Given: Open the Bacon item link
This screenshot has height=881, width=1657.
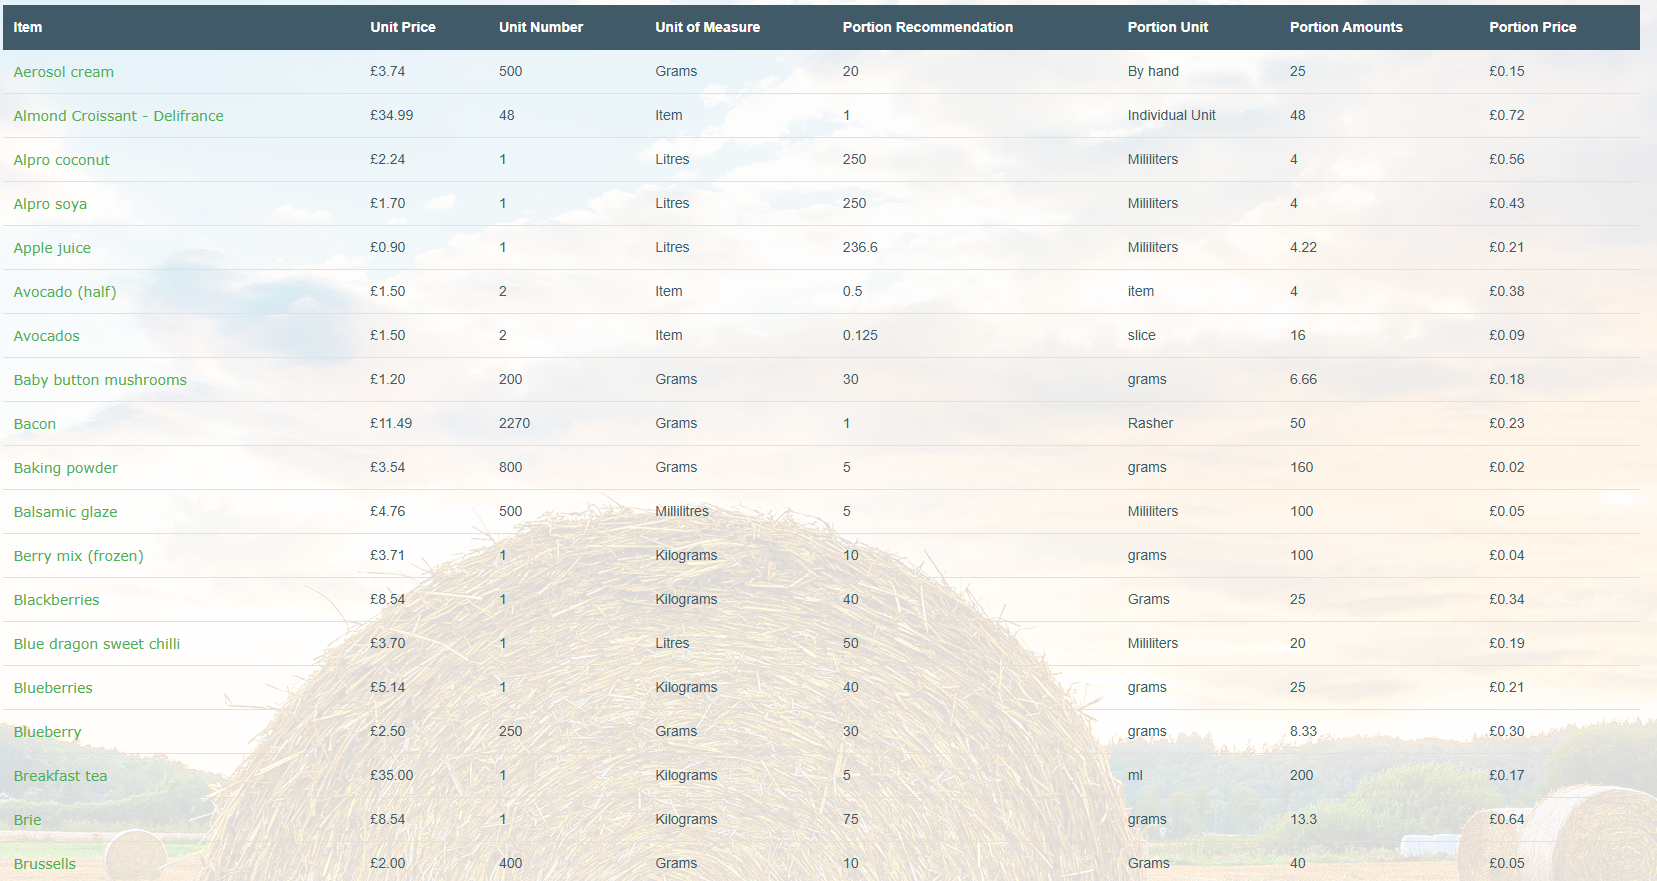Looking at the screenshot, I should pos(35,424).
